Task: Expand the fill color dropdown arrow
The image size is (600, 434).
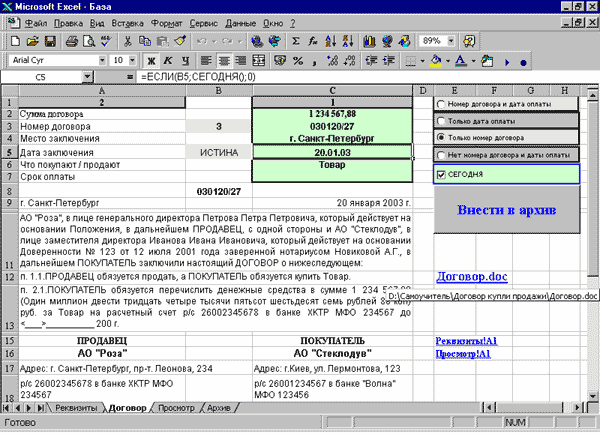Action: pos(448,61)
